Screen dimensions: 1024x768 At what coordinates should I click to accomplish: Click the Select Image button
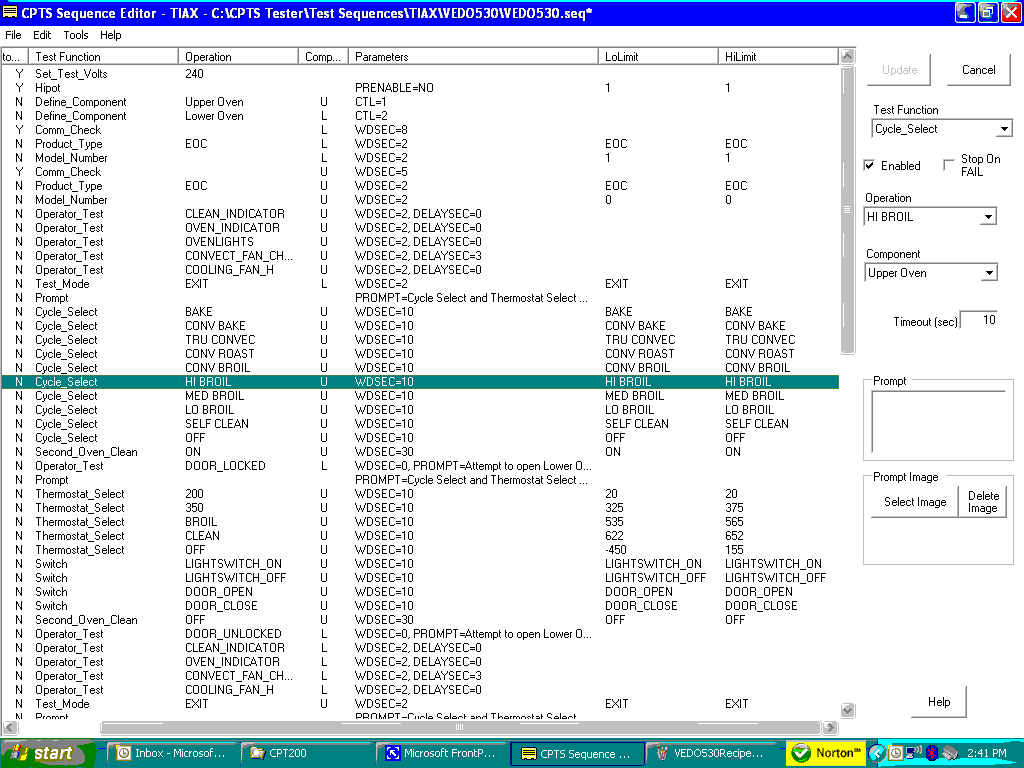[x=915, y=502]
